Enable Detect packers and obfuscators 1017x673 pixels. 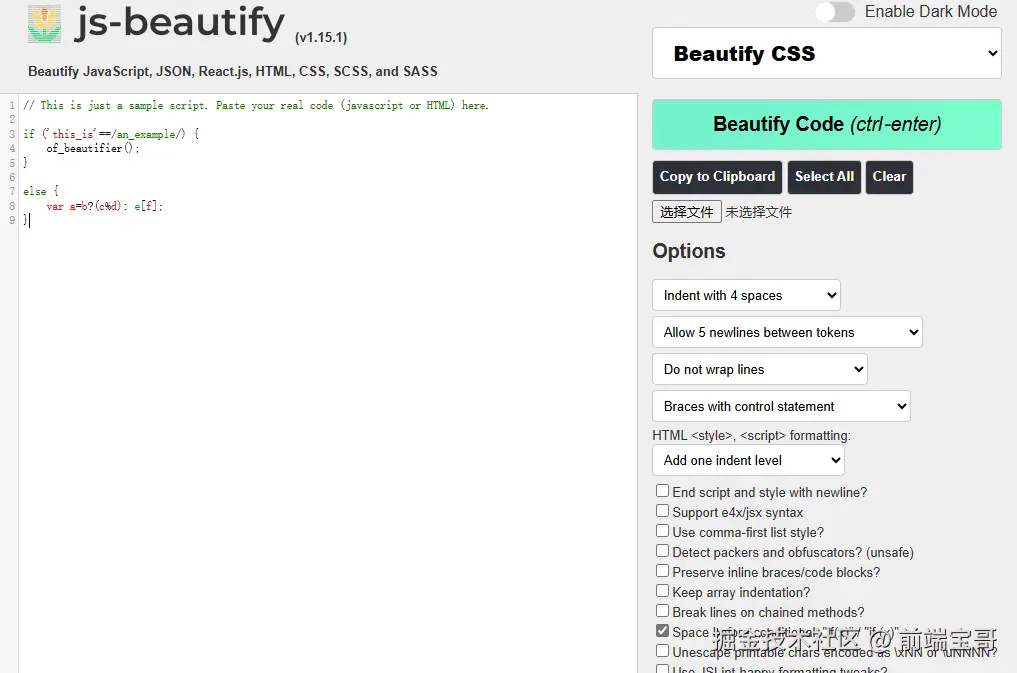pos(662,551)
